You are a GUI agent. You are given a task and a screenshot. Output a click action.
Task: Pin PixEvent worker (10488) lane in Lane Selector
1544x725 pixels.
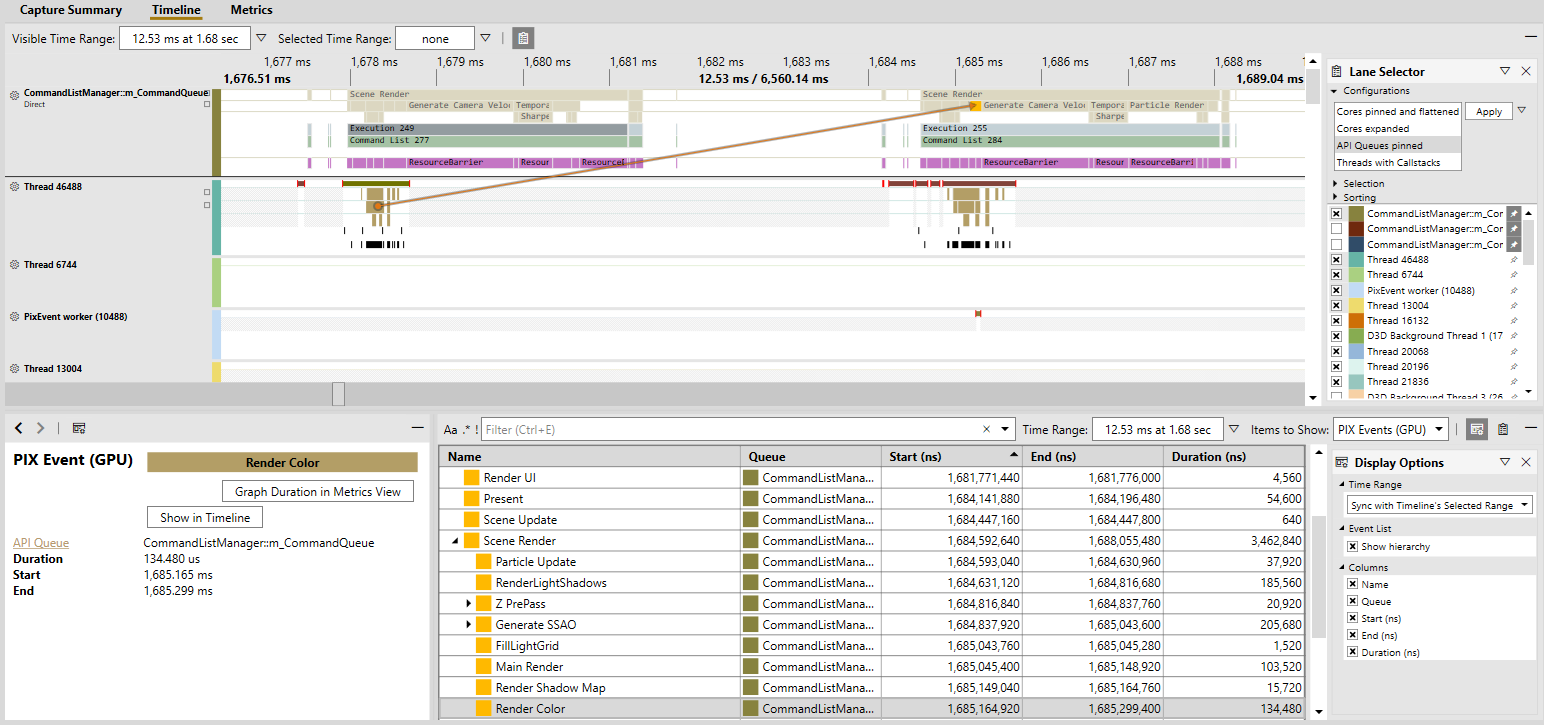[x=1513, y=290]
